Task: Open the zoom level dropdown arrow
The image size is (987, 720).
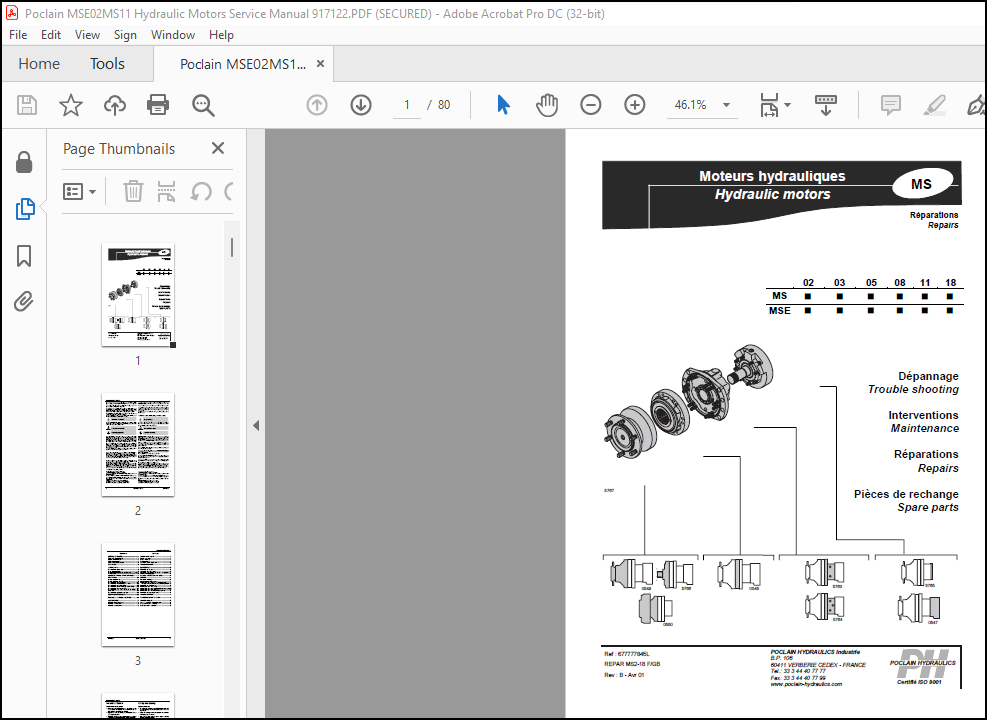Action: point(726,105)
